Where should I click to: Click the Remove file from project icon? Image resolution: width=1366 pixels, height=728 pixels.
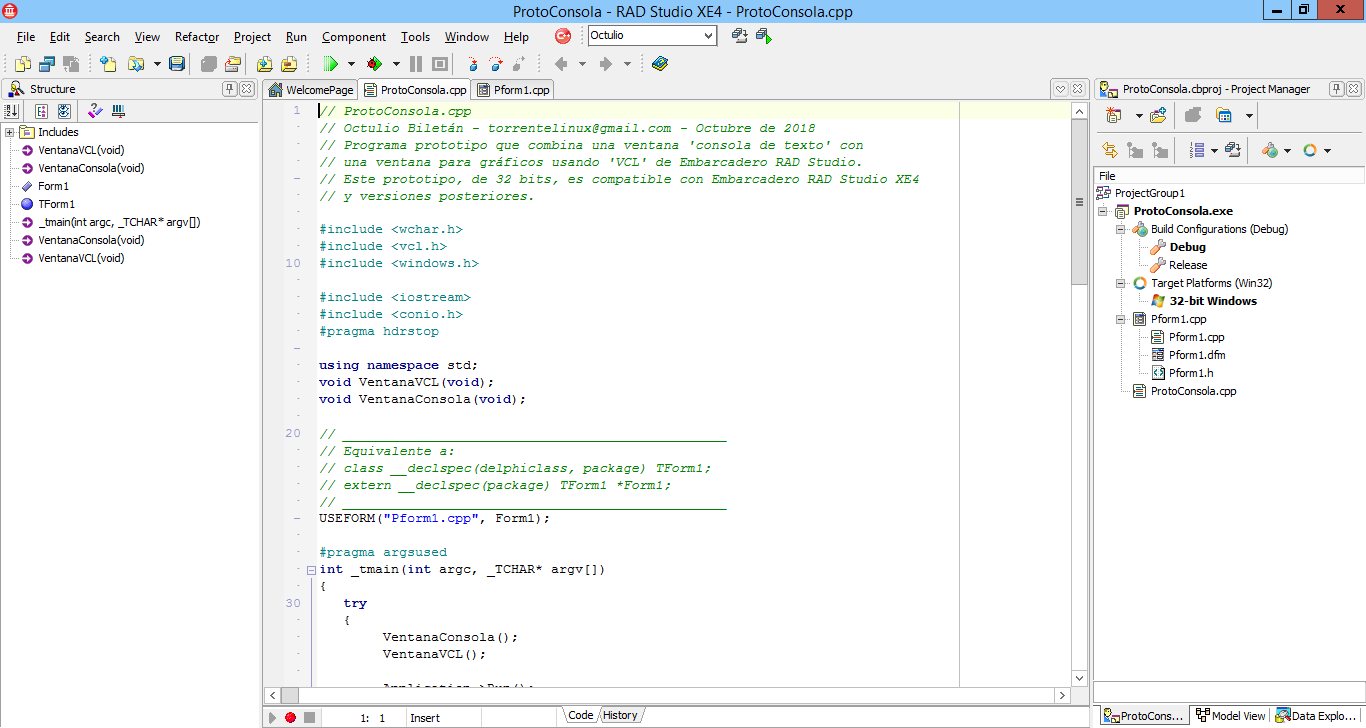click(x=289, y=64)
